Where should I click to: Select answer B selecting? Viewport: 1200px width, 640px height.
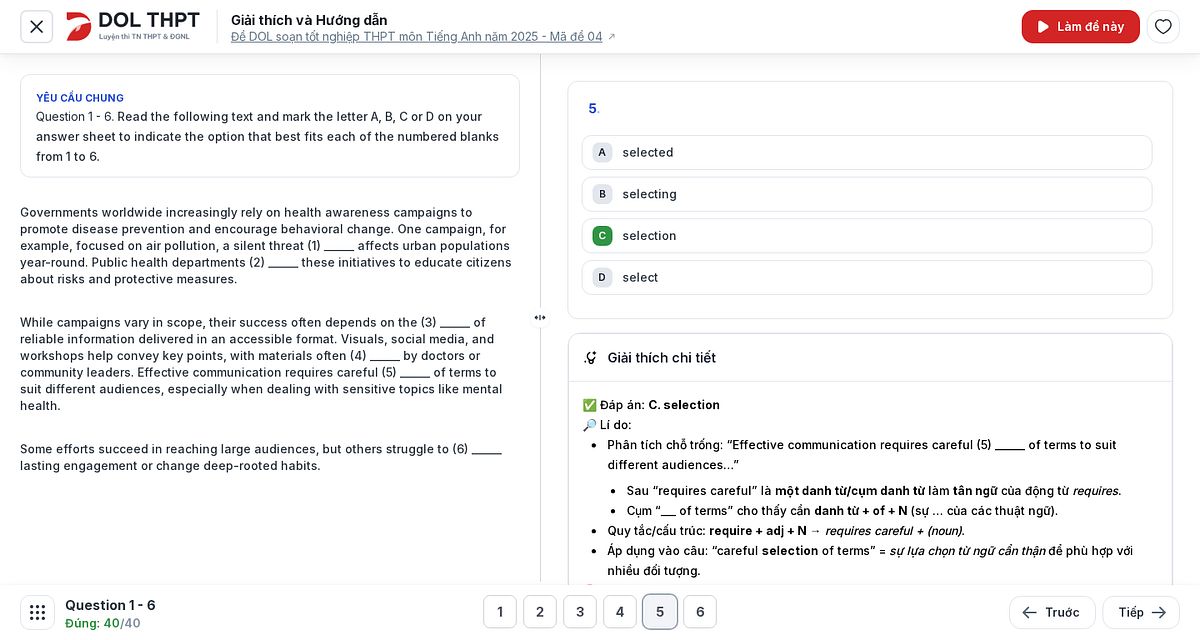[x=867, y=194]
